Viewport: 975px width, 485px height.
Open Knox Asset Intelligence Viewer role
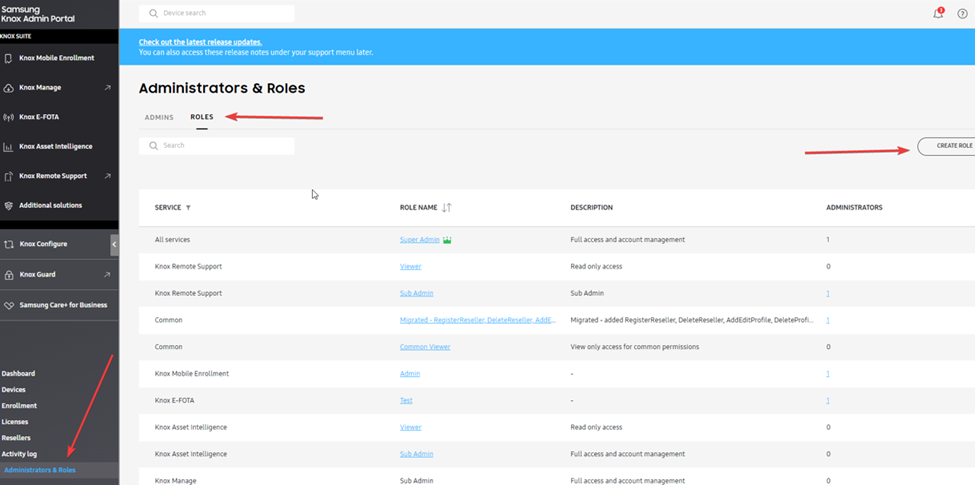click(x=410, y=427)
